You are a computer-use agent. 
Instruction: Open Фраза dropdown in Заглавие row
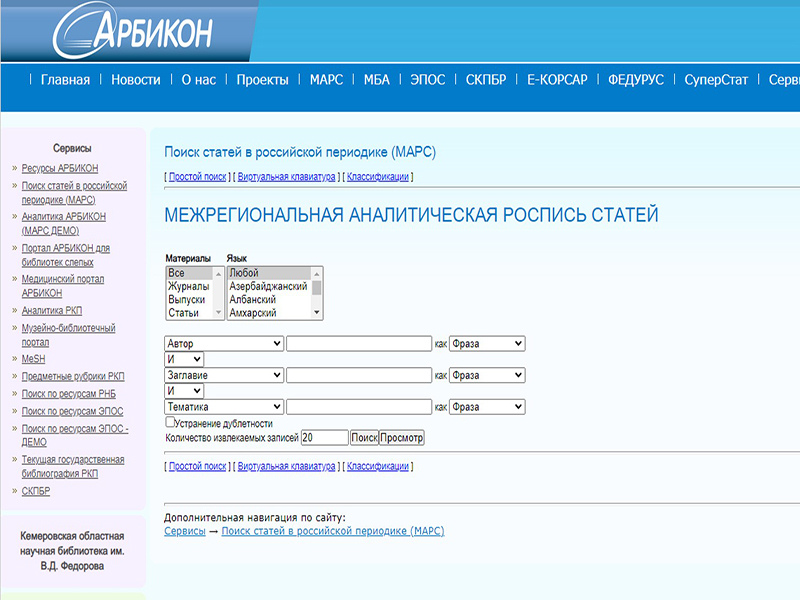487,376
